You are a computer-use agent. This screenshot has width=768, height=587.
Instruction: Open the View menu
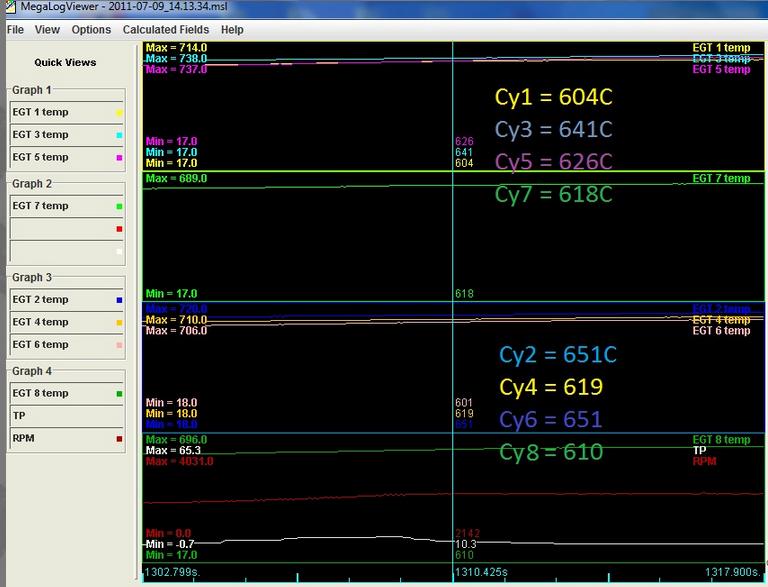click(x=47, y=29)
